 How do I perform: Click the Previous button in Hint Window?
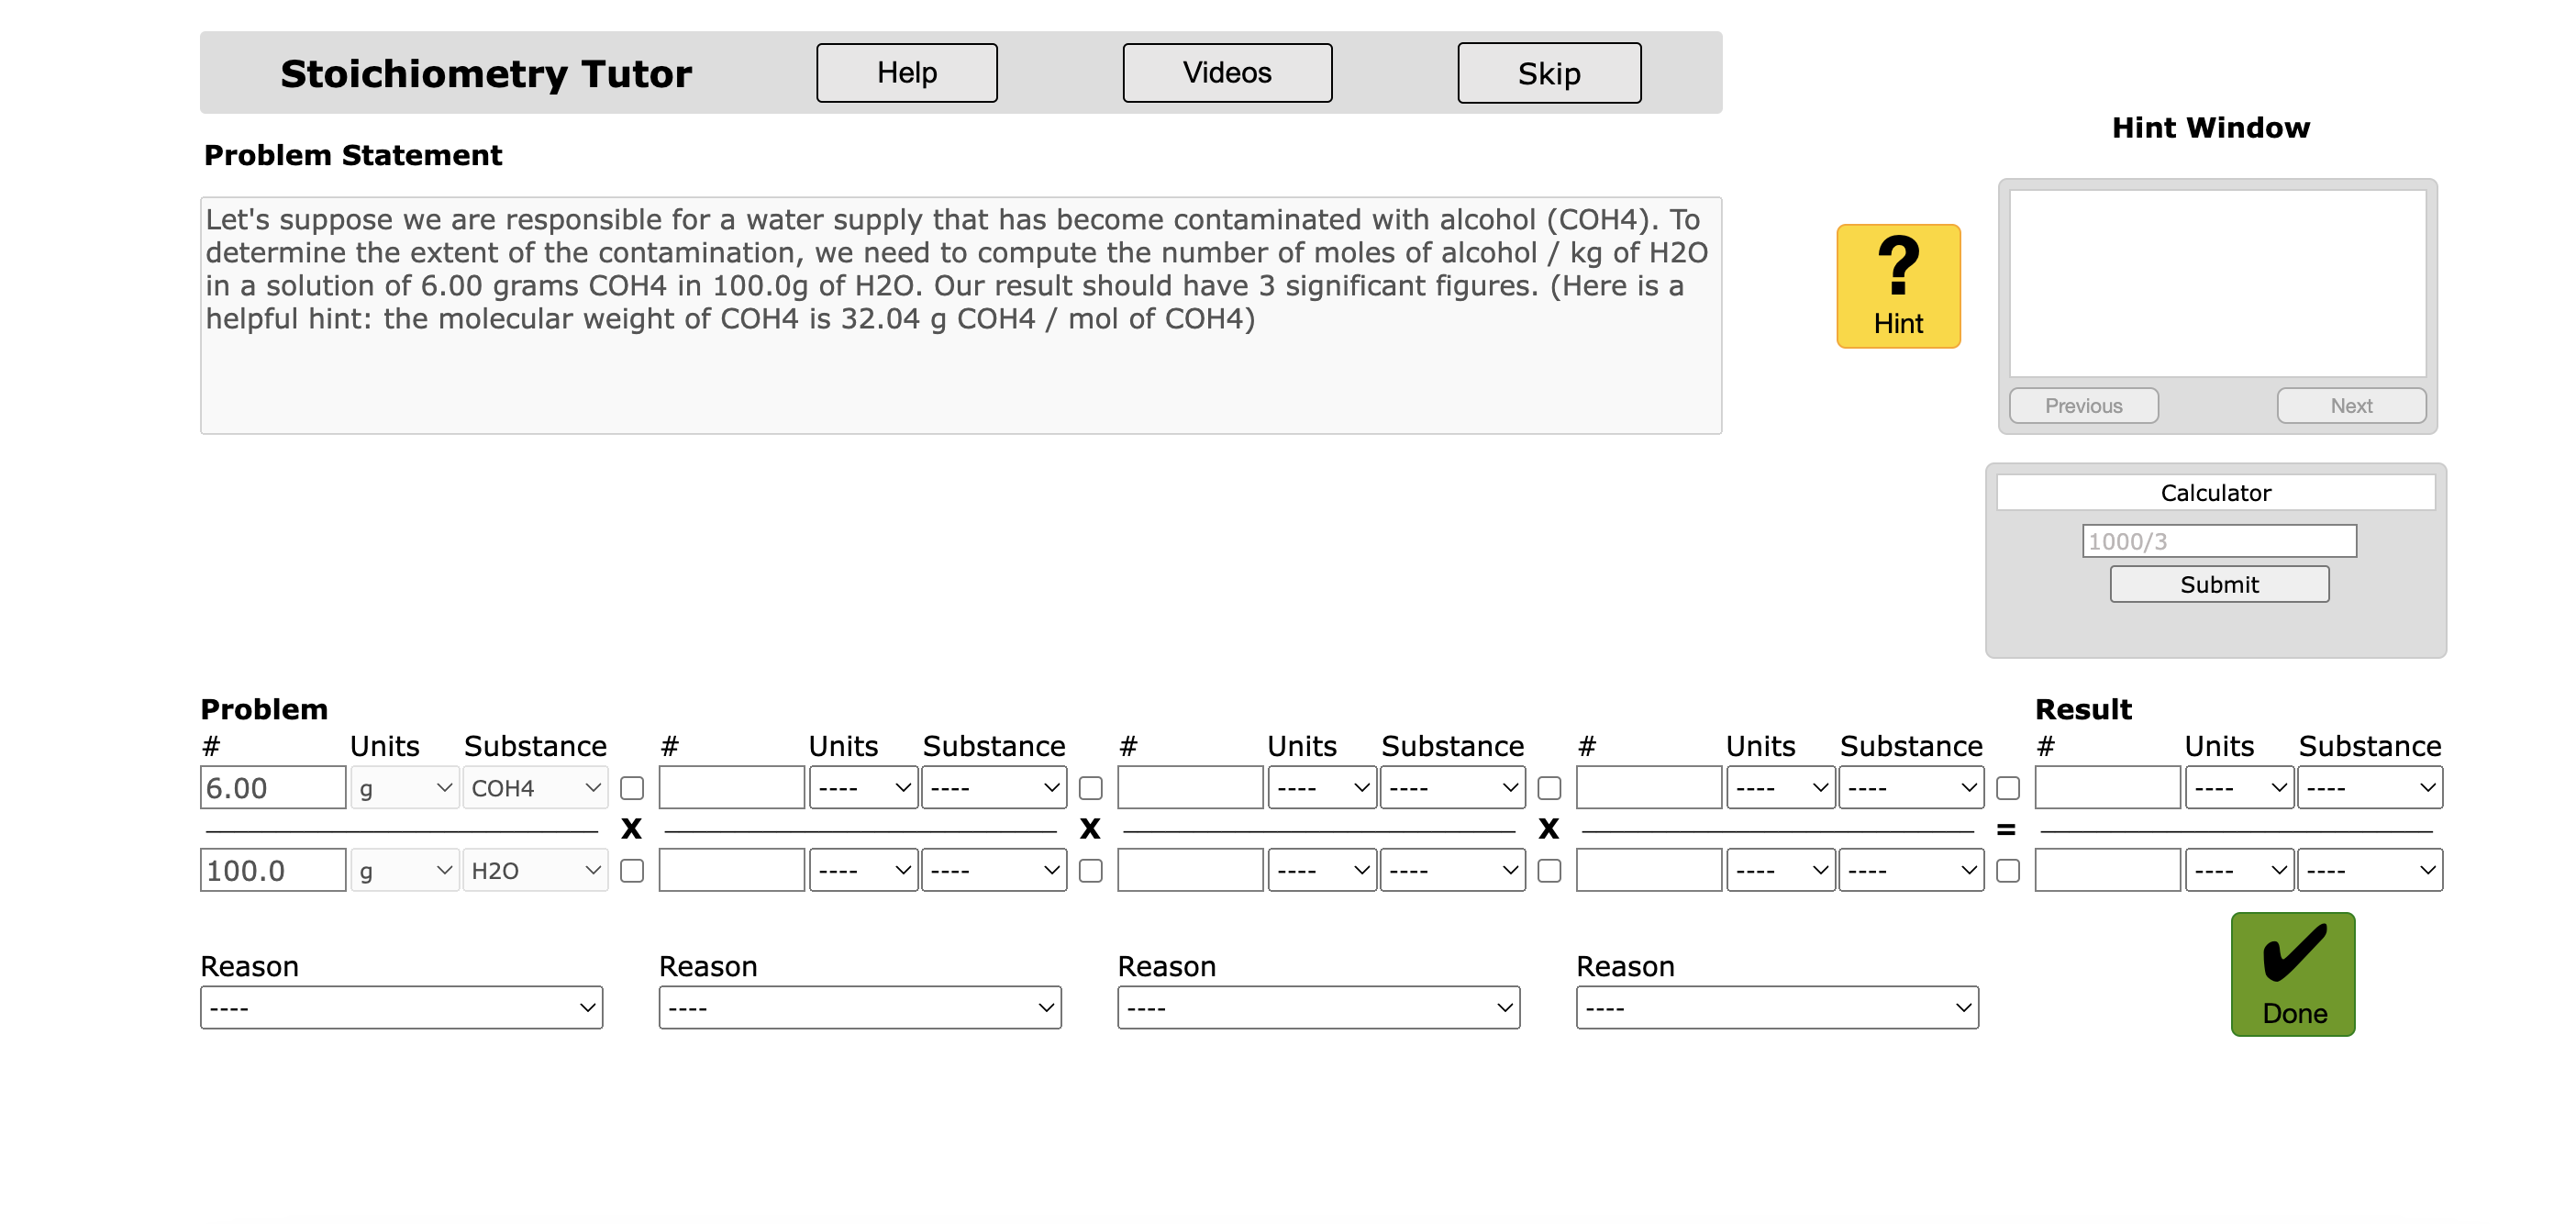click(2082, 406)
